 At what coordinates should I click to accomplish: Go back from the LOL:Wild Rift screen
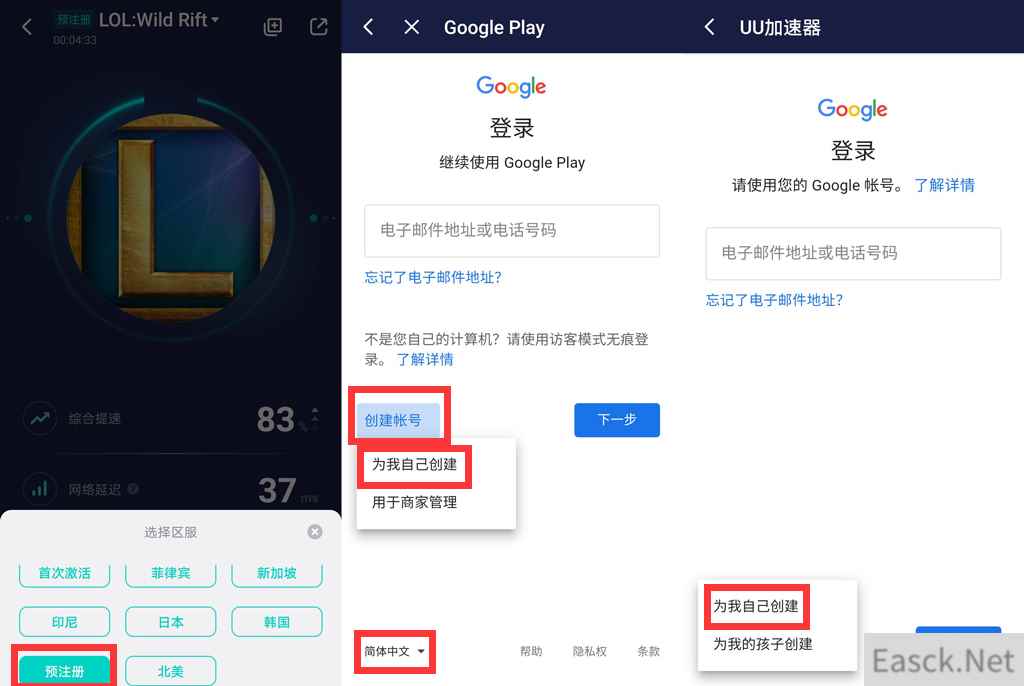(27, 27)
